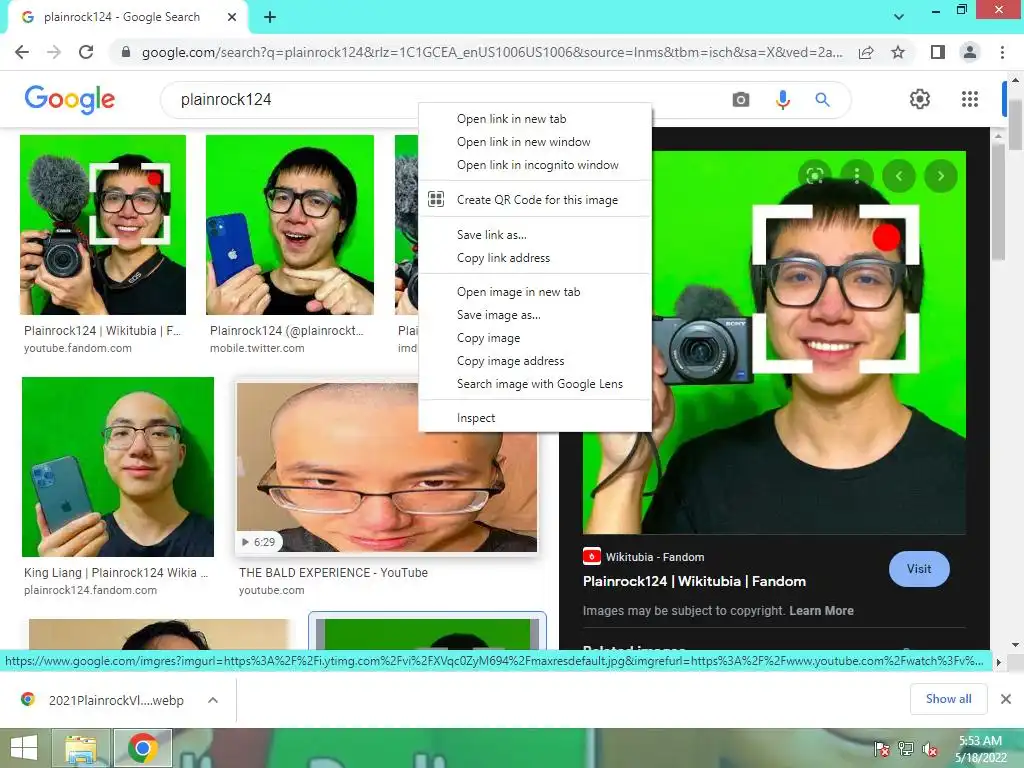Open File Explorer from taskbar

pyautogui.click(x=81, y=748)
